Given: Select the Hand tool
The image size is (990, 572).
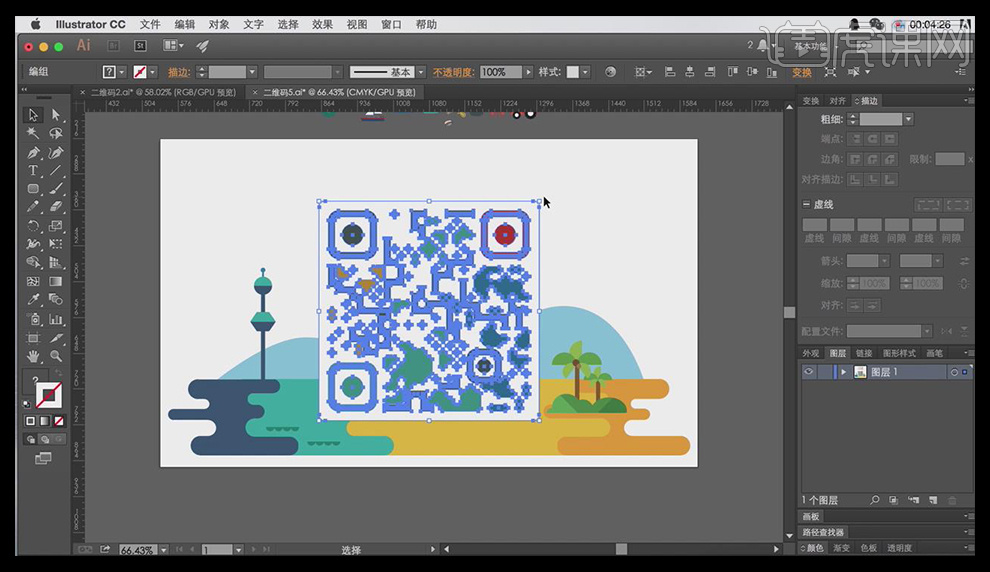Looking at the screenshot, I should [x=34, y=356].
